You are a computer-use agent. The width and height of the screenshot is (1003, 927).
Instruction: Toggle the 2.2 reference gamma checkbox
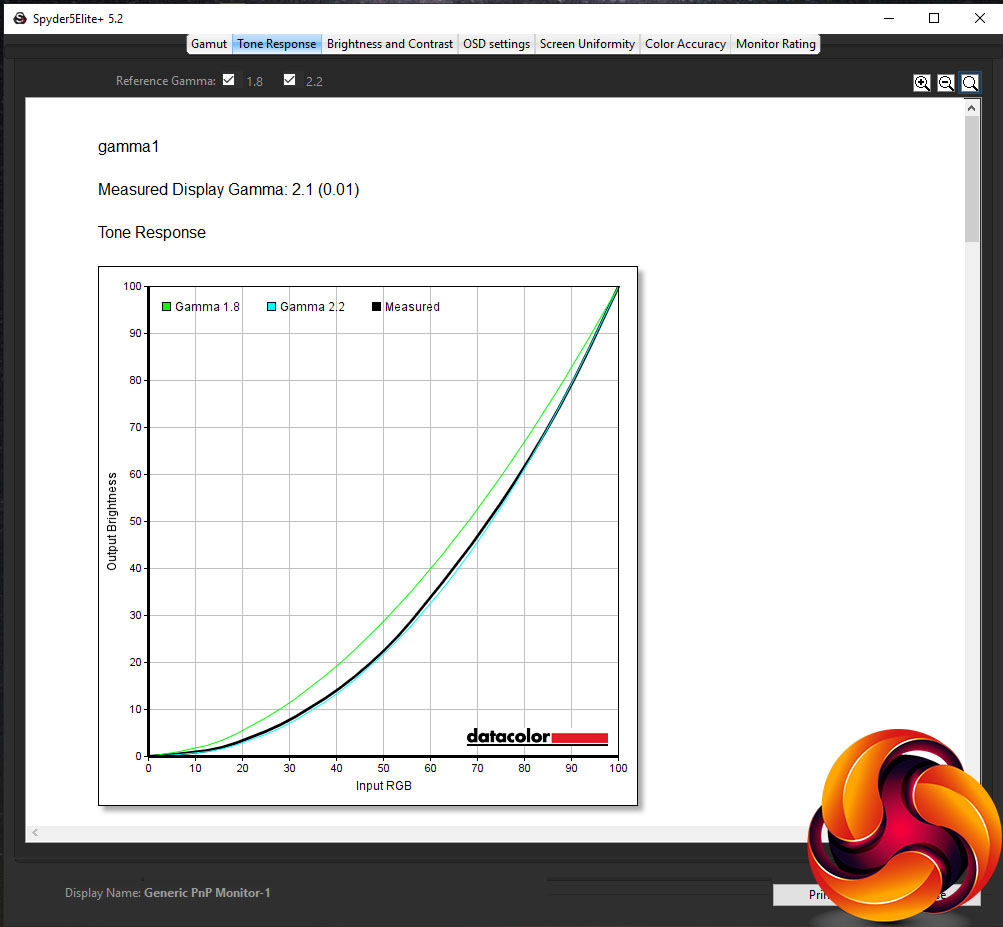click(289, 80)
